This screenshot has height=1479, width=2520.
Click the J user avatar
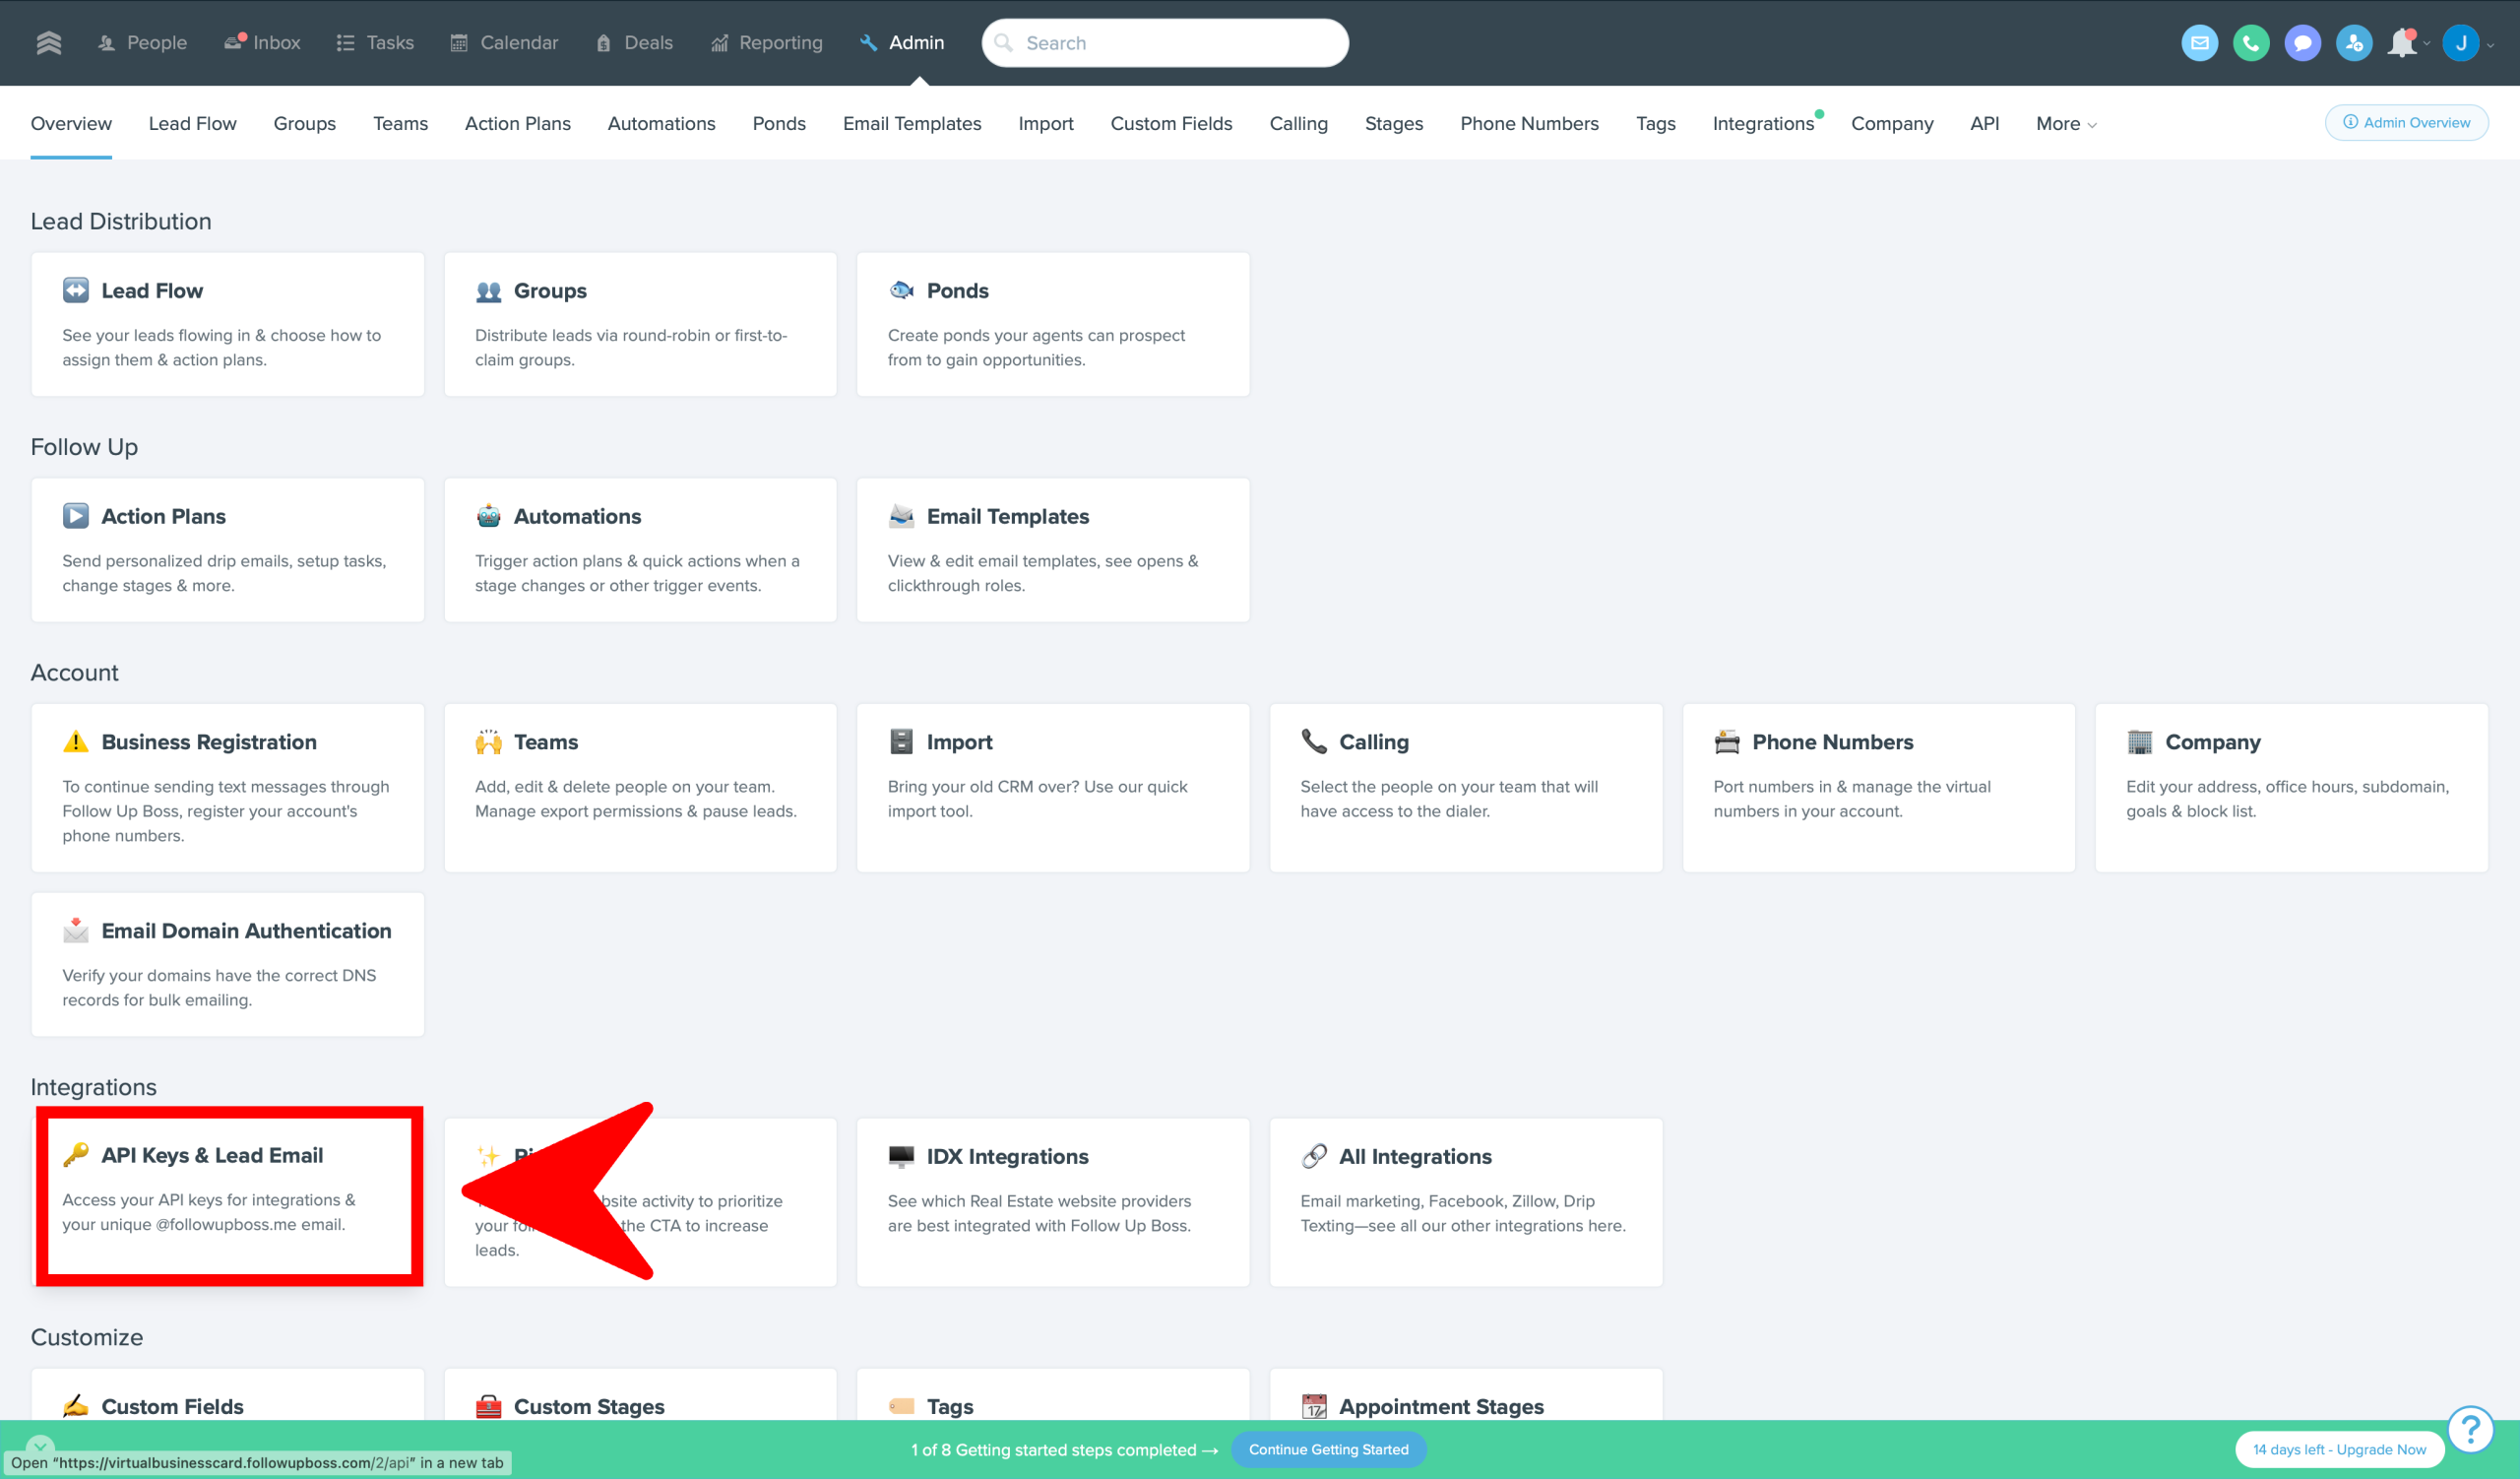coord(2460,43)
